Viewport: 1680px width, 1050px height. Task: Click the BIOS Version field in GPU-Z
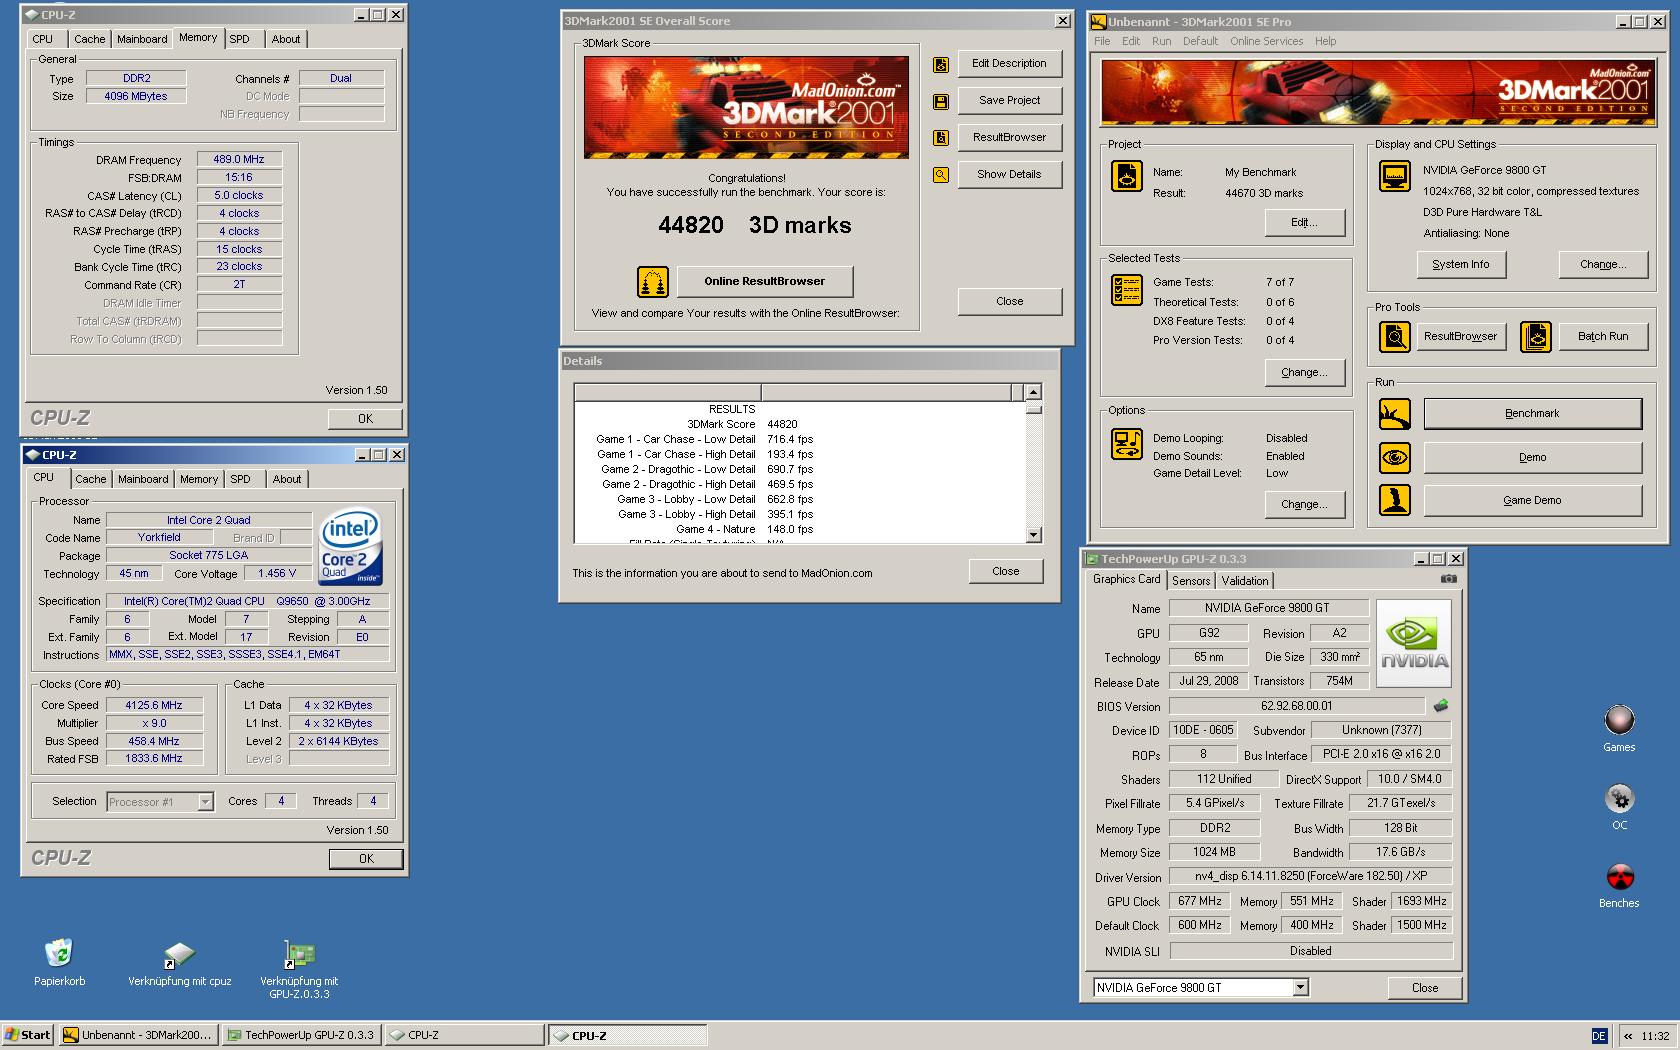[1296, 706]
